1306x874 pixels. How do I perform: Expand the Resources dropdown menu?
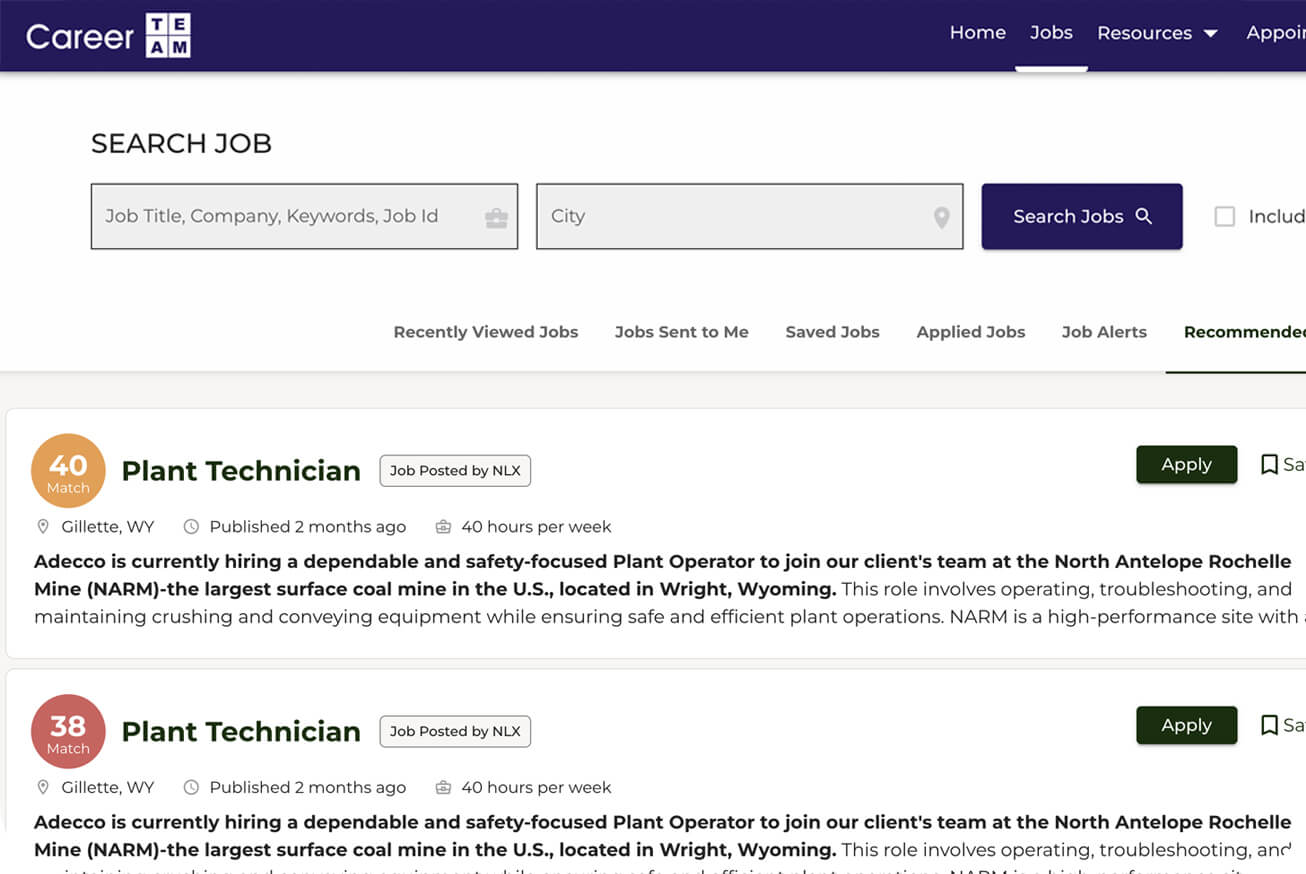1157,33
